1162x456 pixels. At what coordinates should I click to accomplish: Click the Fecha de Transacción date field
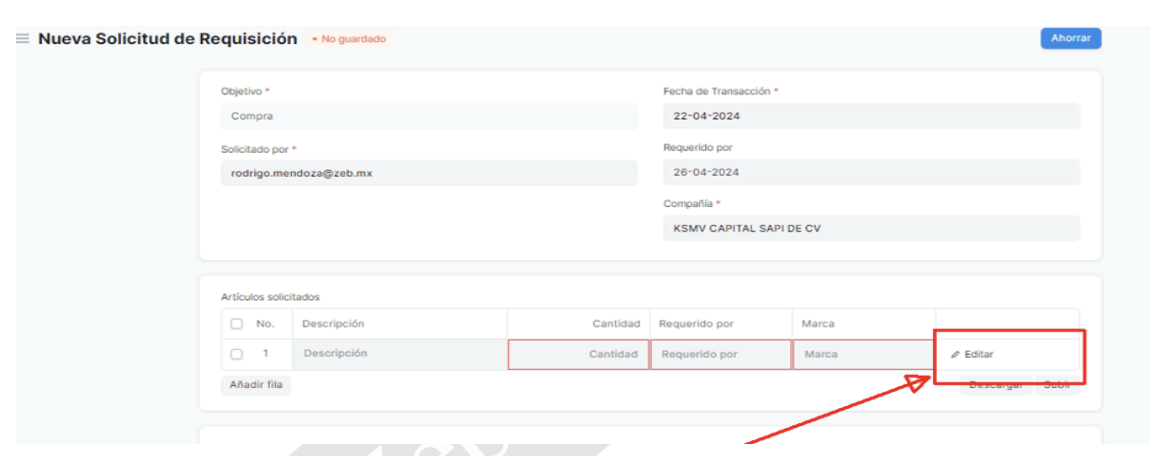870,116
